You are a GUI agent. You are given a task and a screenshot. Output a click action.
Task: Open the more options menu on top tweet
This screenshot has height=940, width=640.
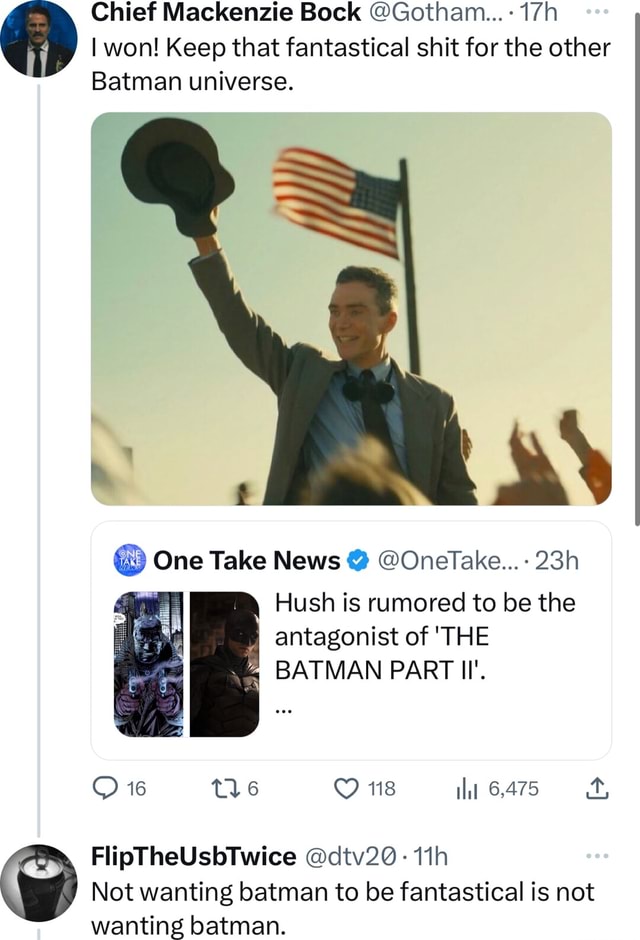coord(600,12)
